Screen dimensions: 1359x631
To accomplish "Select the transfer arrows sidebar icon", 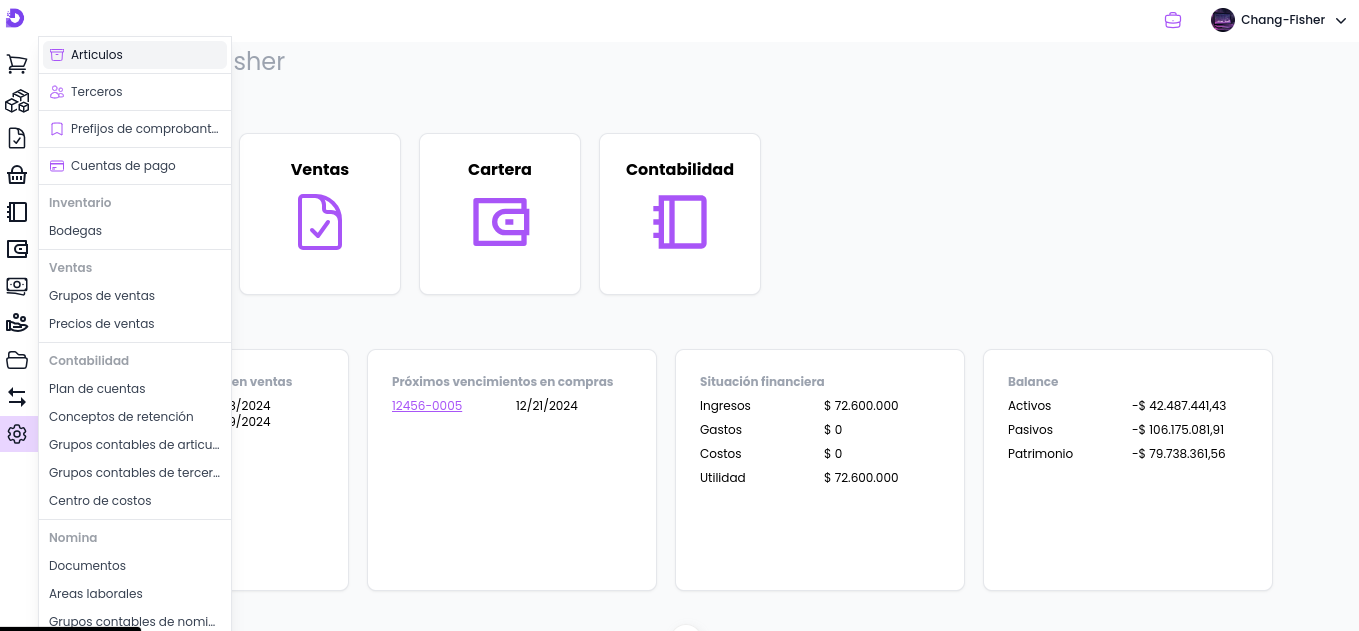I will coord(17,397).
